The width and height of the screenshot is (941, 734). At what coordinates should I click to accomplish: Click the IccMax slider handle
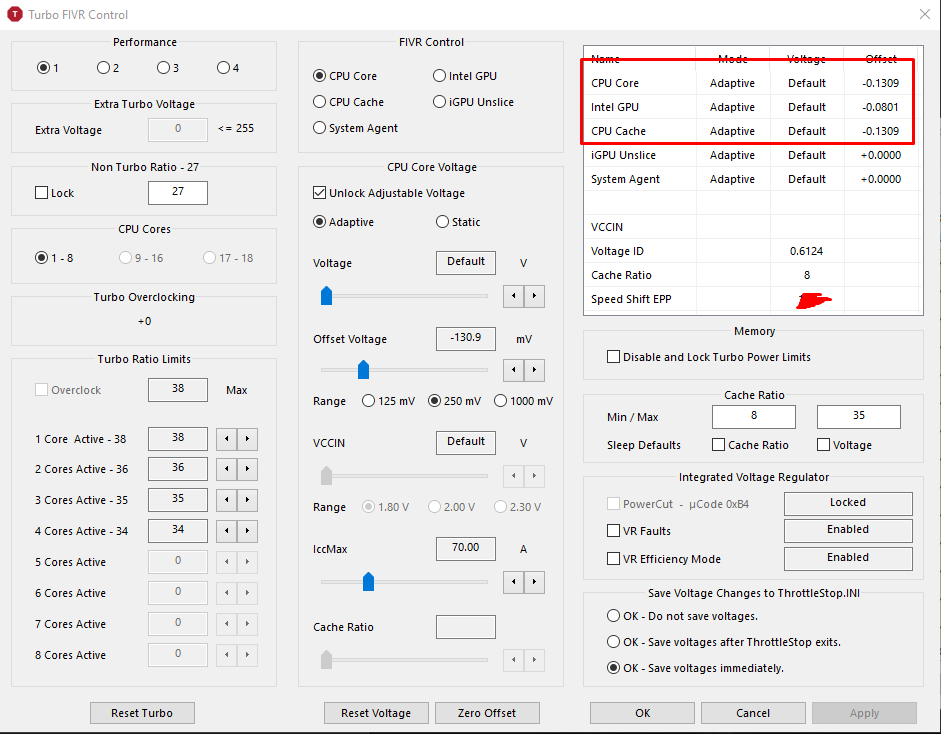(368, 582)
